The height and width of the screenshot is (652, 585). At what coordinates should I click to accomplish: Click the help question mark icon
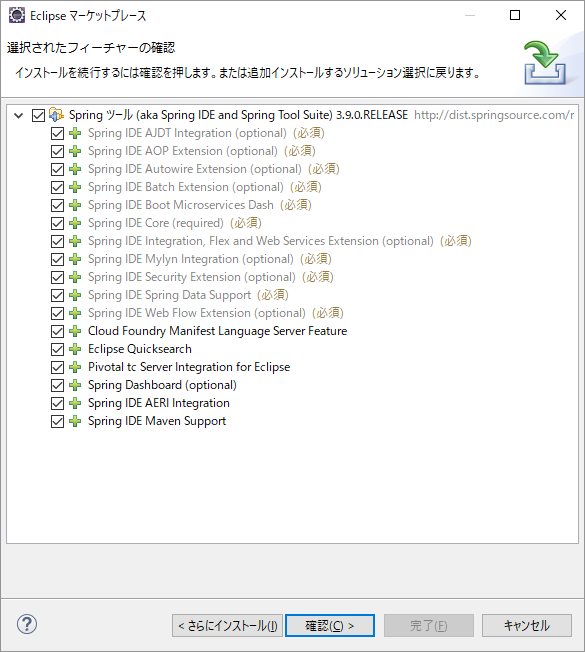(x=27, y=624)
